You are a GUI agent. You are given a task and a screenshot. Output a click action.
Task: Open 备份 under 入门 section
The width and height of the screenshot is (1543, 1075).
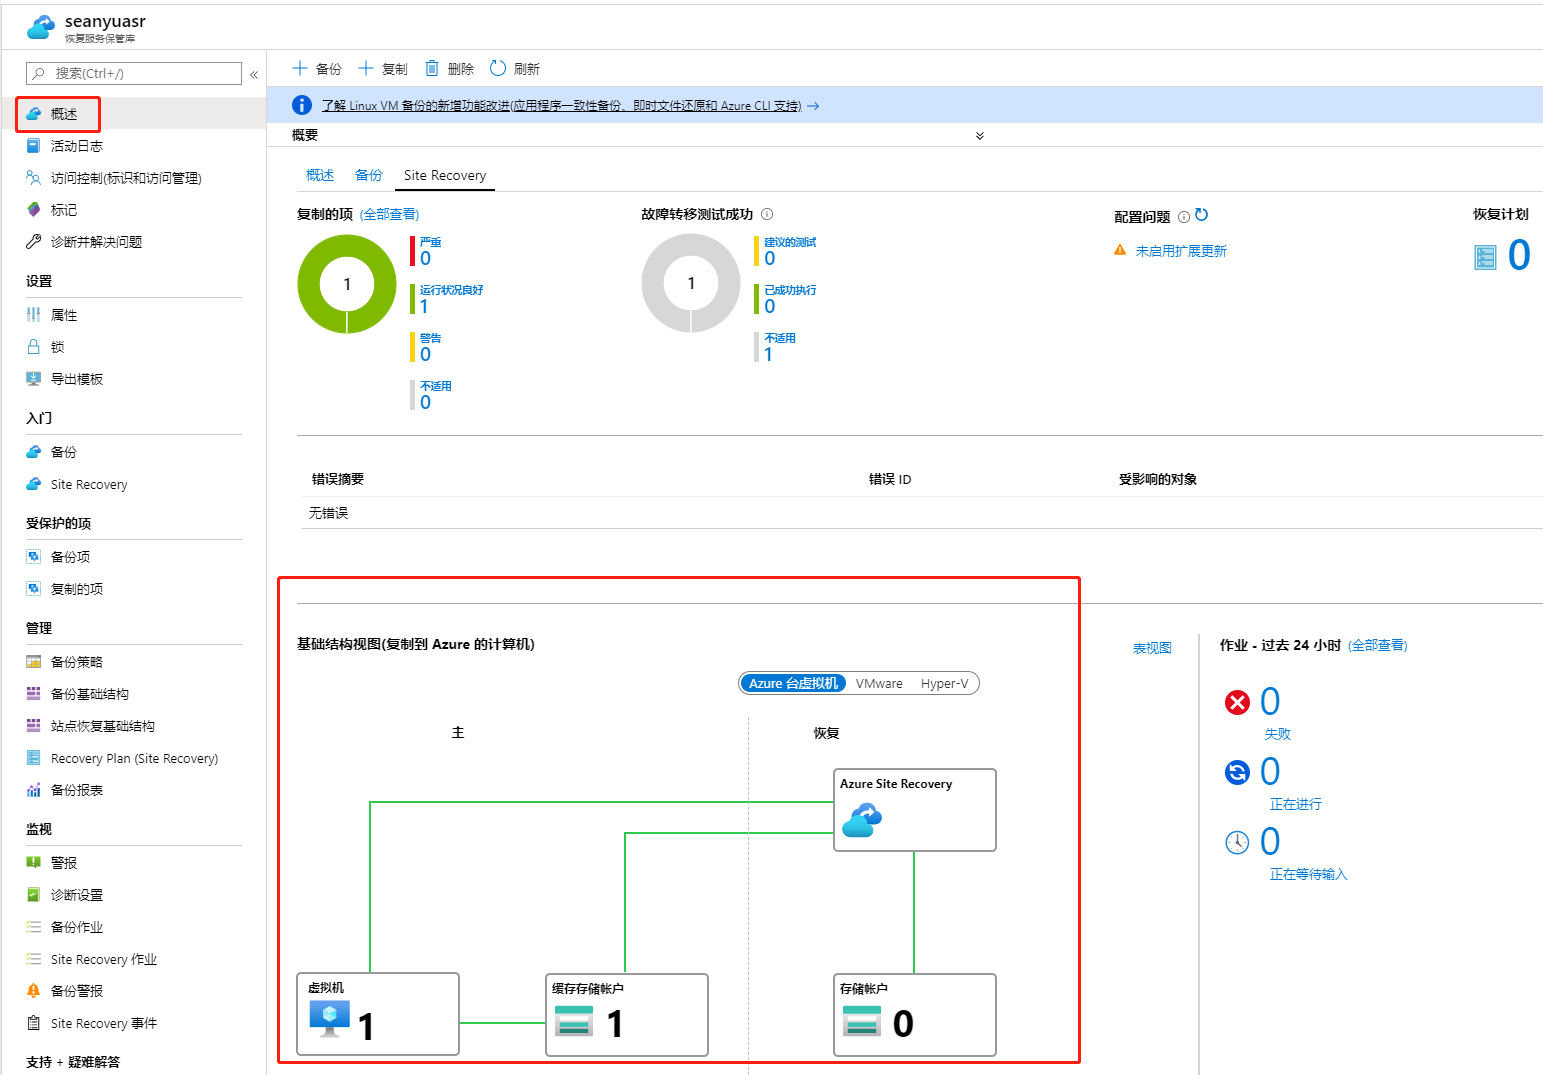63,452
